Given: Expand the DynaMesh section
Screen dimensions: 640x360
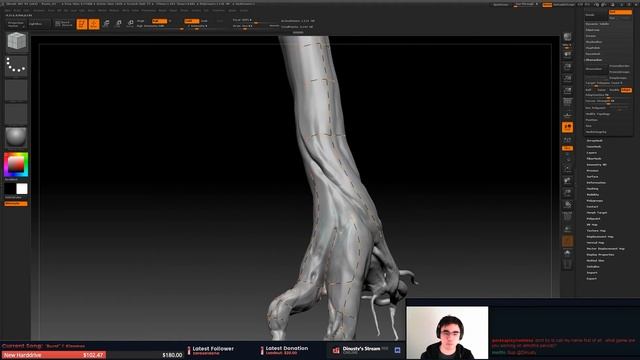Looking at the screenshot, I should [593, 54].
